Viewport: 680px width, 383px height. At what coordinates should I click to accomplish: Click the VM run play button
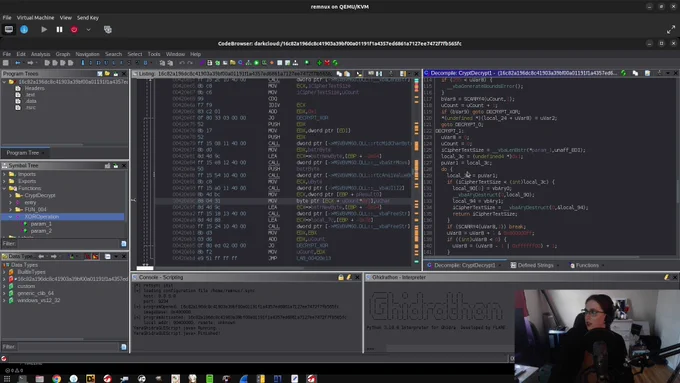pos(44,29)
